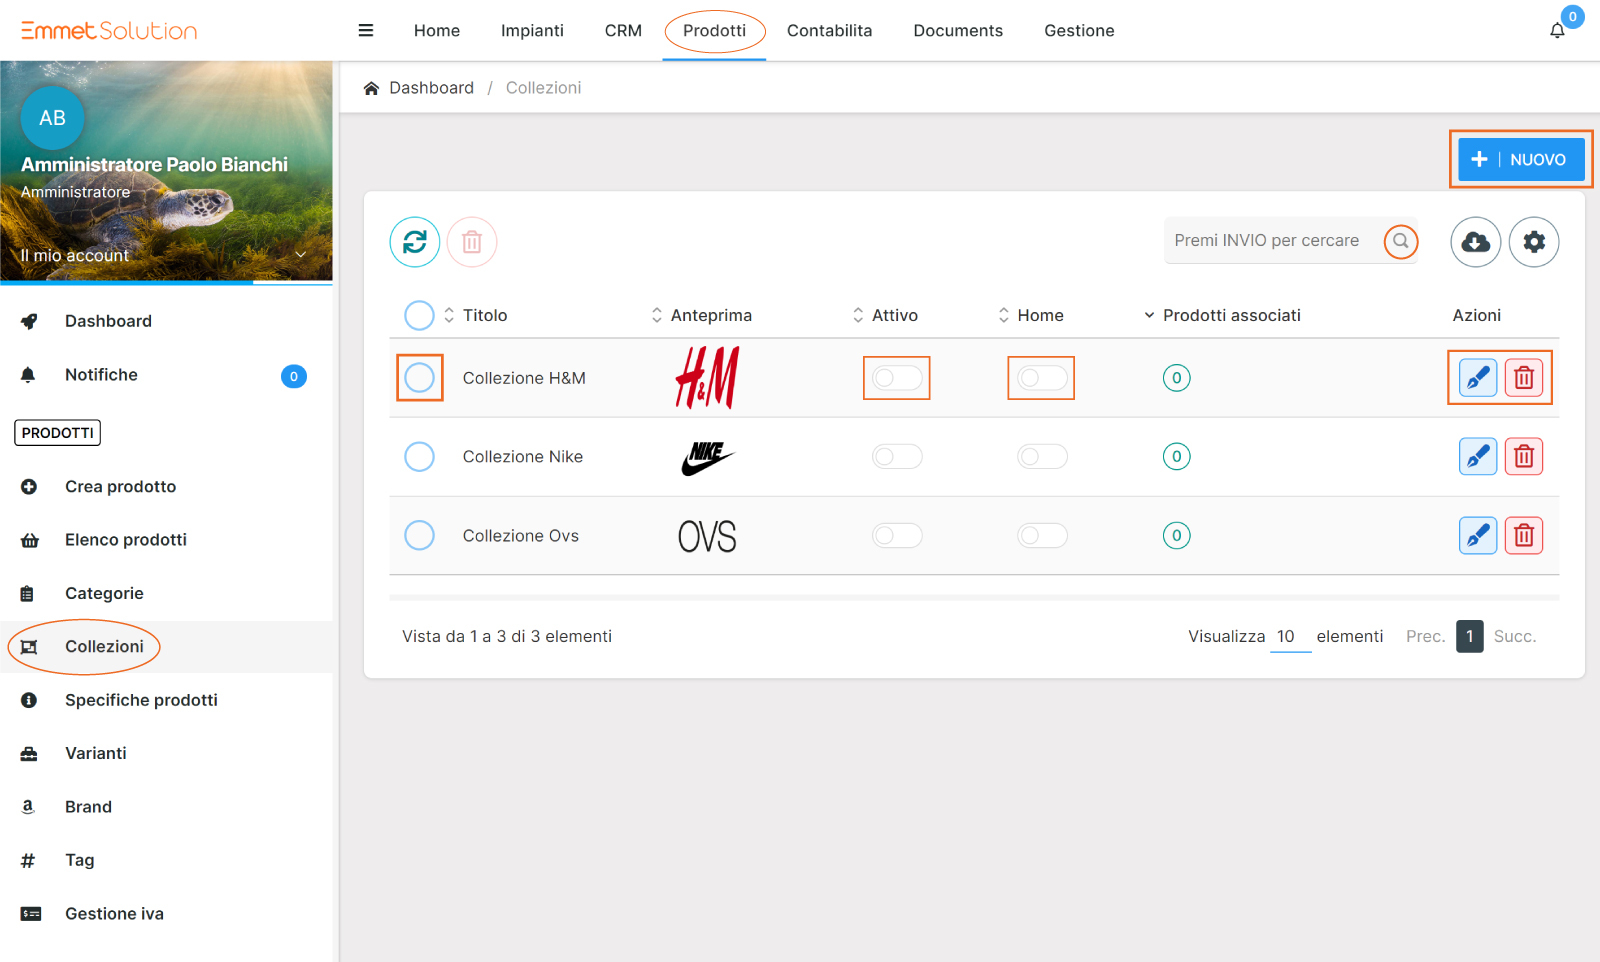This screenshot has width=1600, height=962.
Task: Toggle the hamburger sidebar menu icon
Action: coord(366,31)
